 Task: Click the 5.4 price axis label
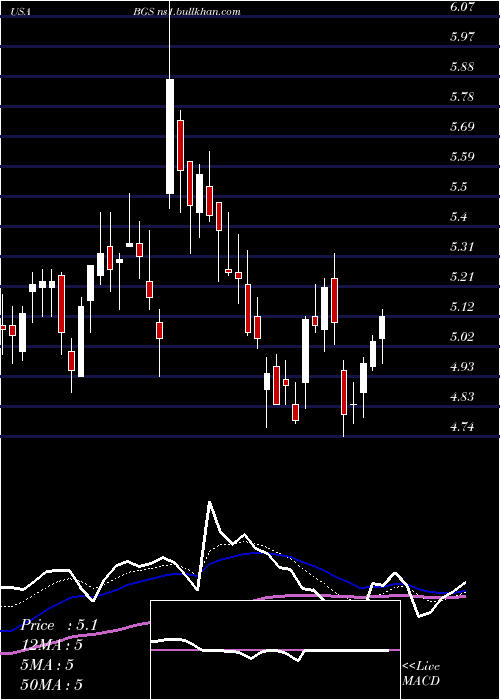point(458,217)
